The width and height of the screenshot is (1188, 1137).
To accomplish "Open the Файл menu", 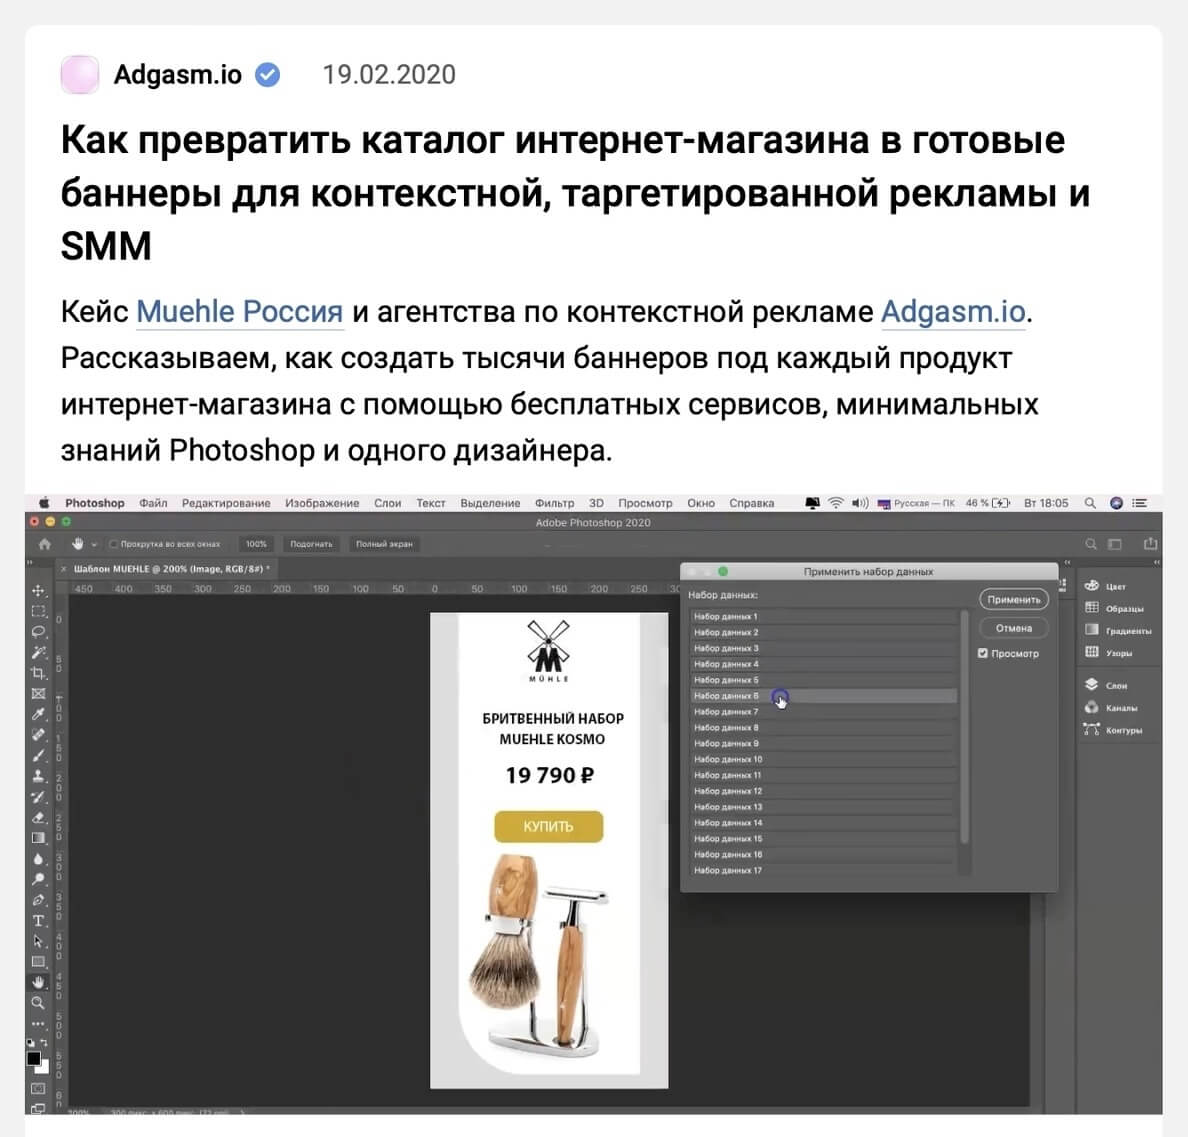I will 153,503.
